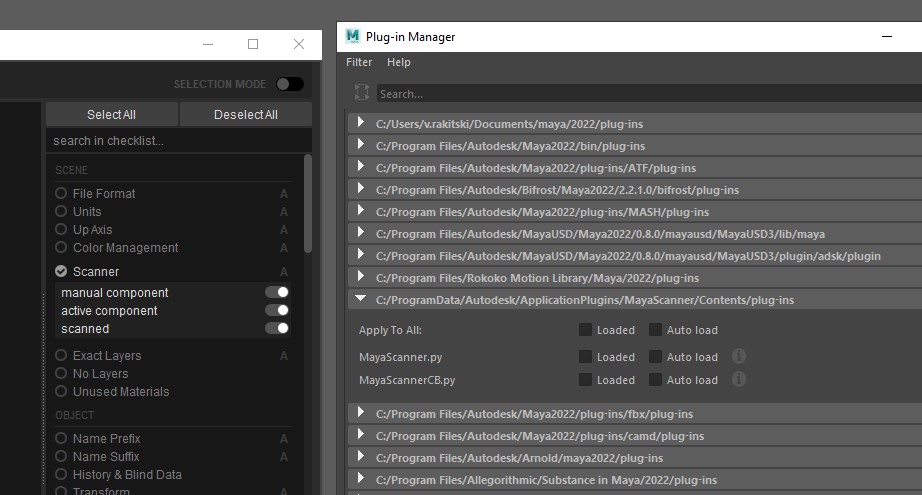Click the A marker beside File Format
The image size is (922, 495).
(x=284, y=193)
